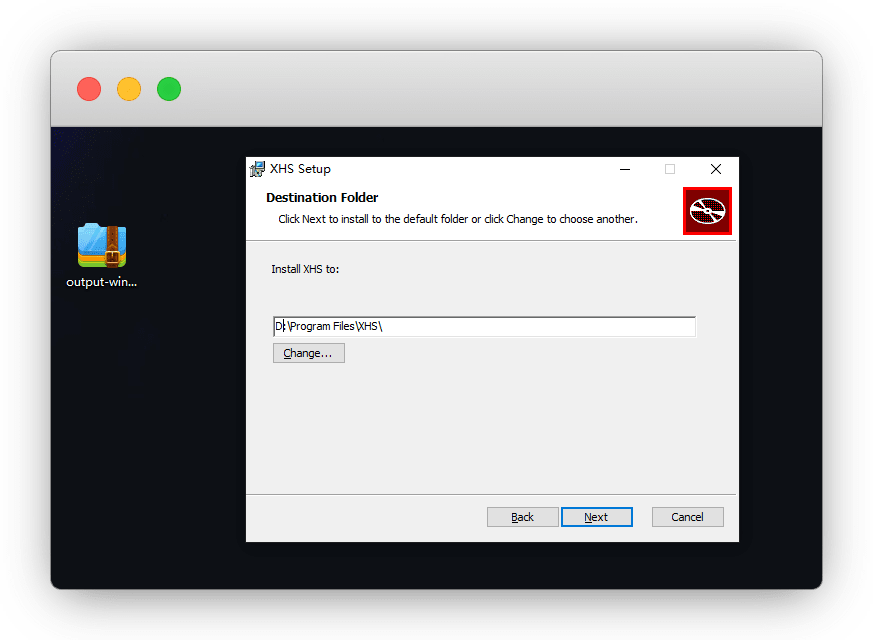Image resolution: width=873 pixels, height=640 pixels.
Task: Click the "Install XHS to:" label
Action: [305, 270]
